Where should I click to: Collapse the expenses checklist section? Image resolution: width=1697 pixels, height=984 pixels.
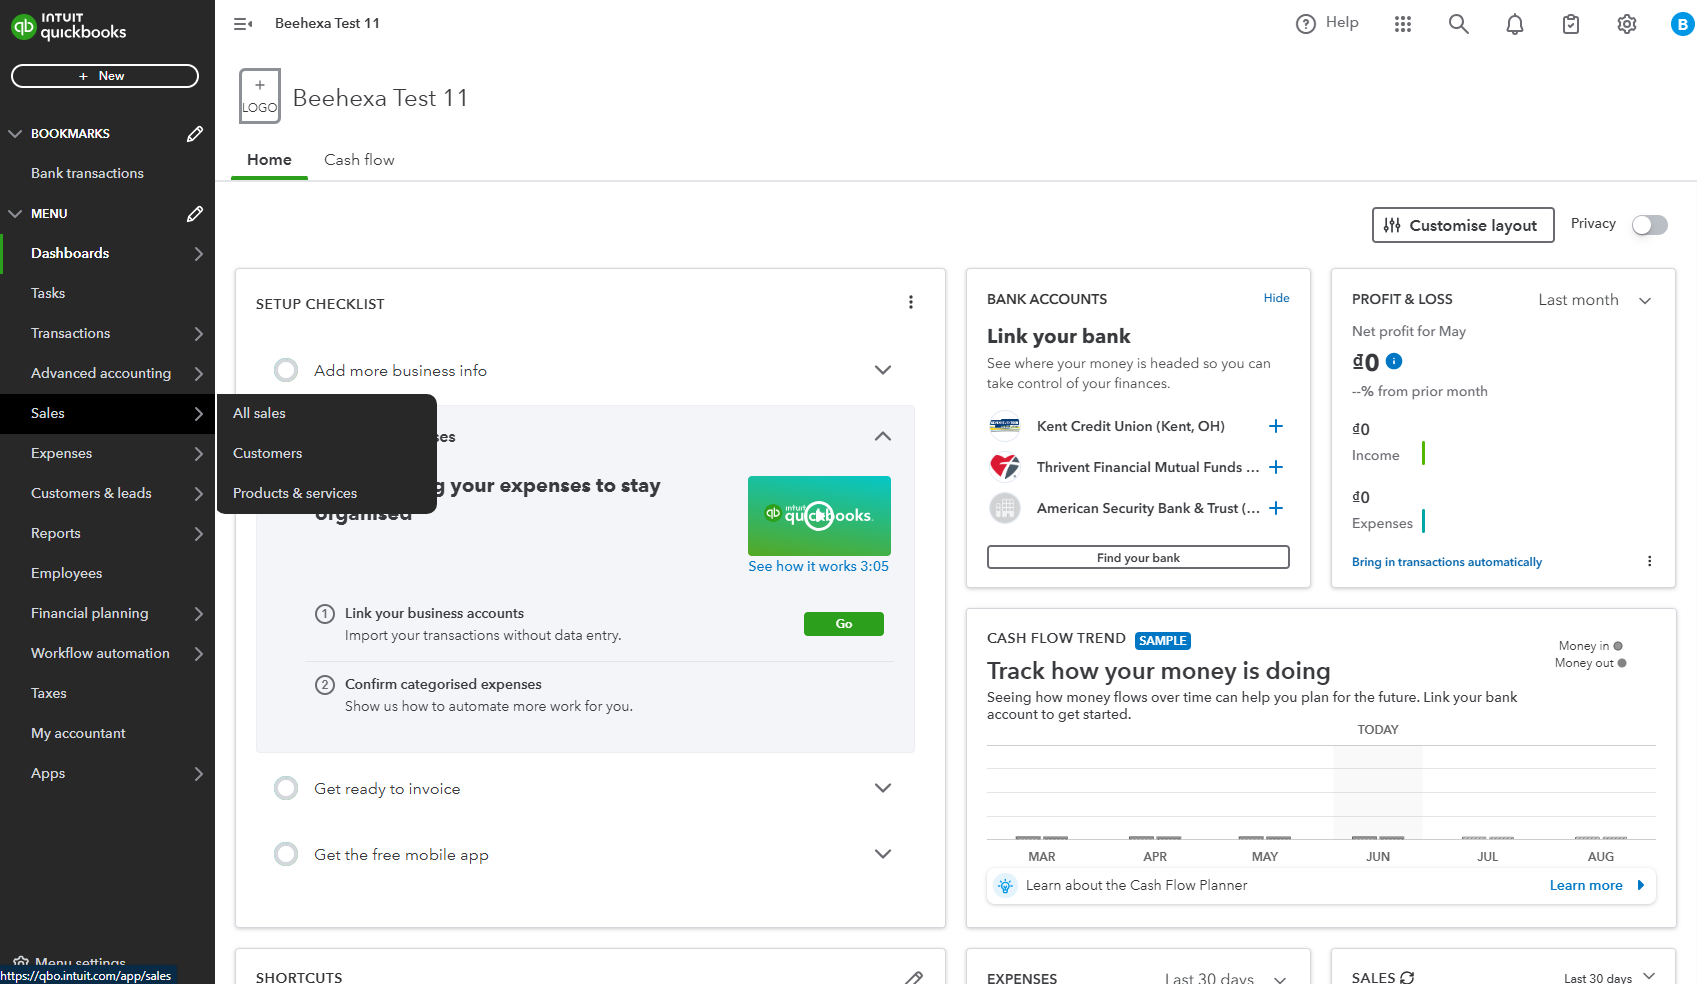(x=883, y=436)
